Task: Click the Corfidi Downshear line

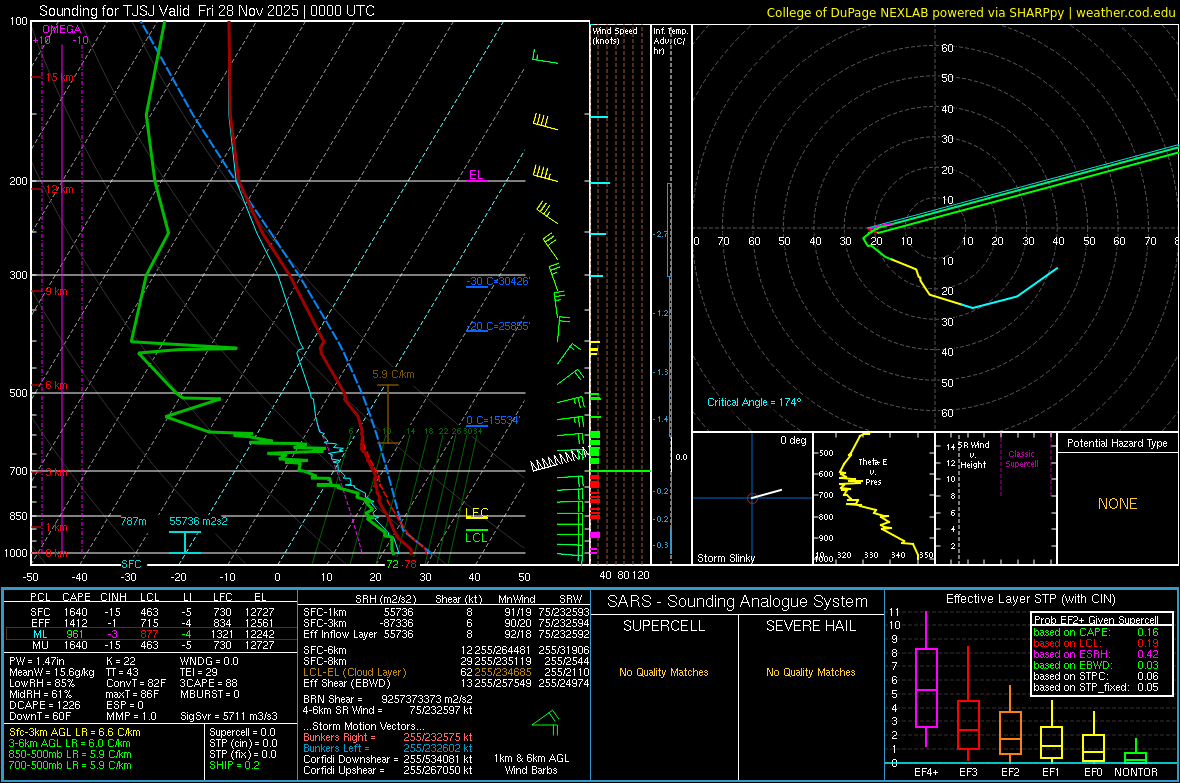Action: pyautogui.click(x=388, y=759)
